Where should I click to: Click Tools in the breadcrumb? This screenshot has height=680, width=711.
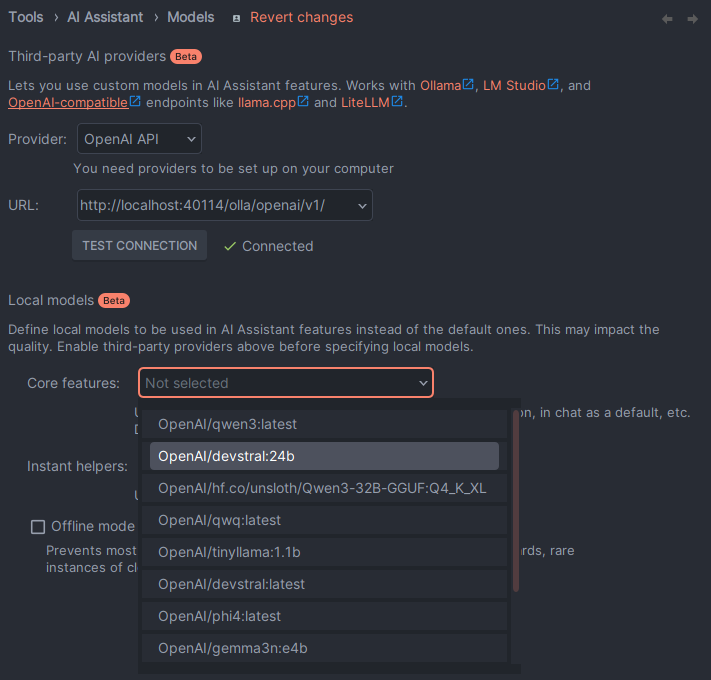pyautogui.click(x=26, y=17)
